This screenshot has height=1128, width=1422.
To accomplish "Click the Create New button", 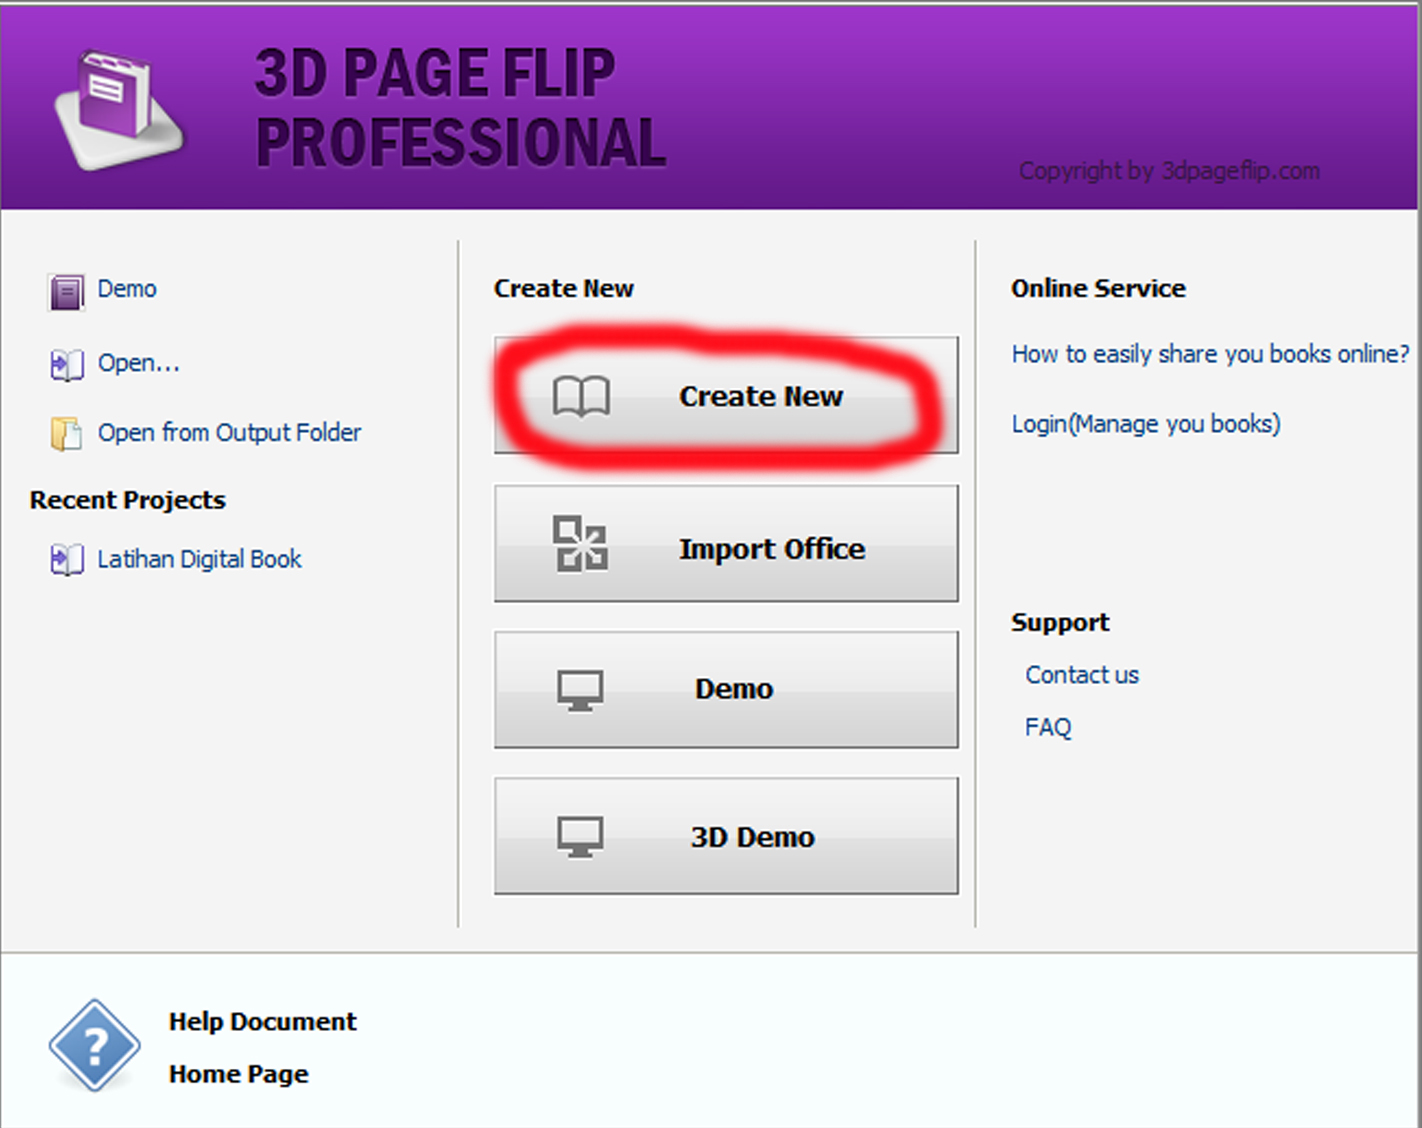I will coord(726,395).
